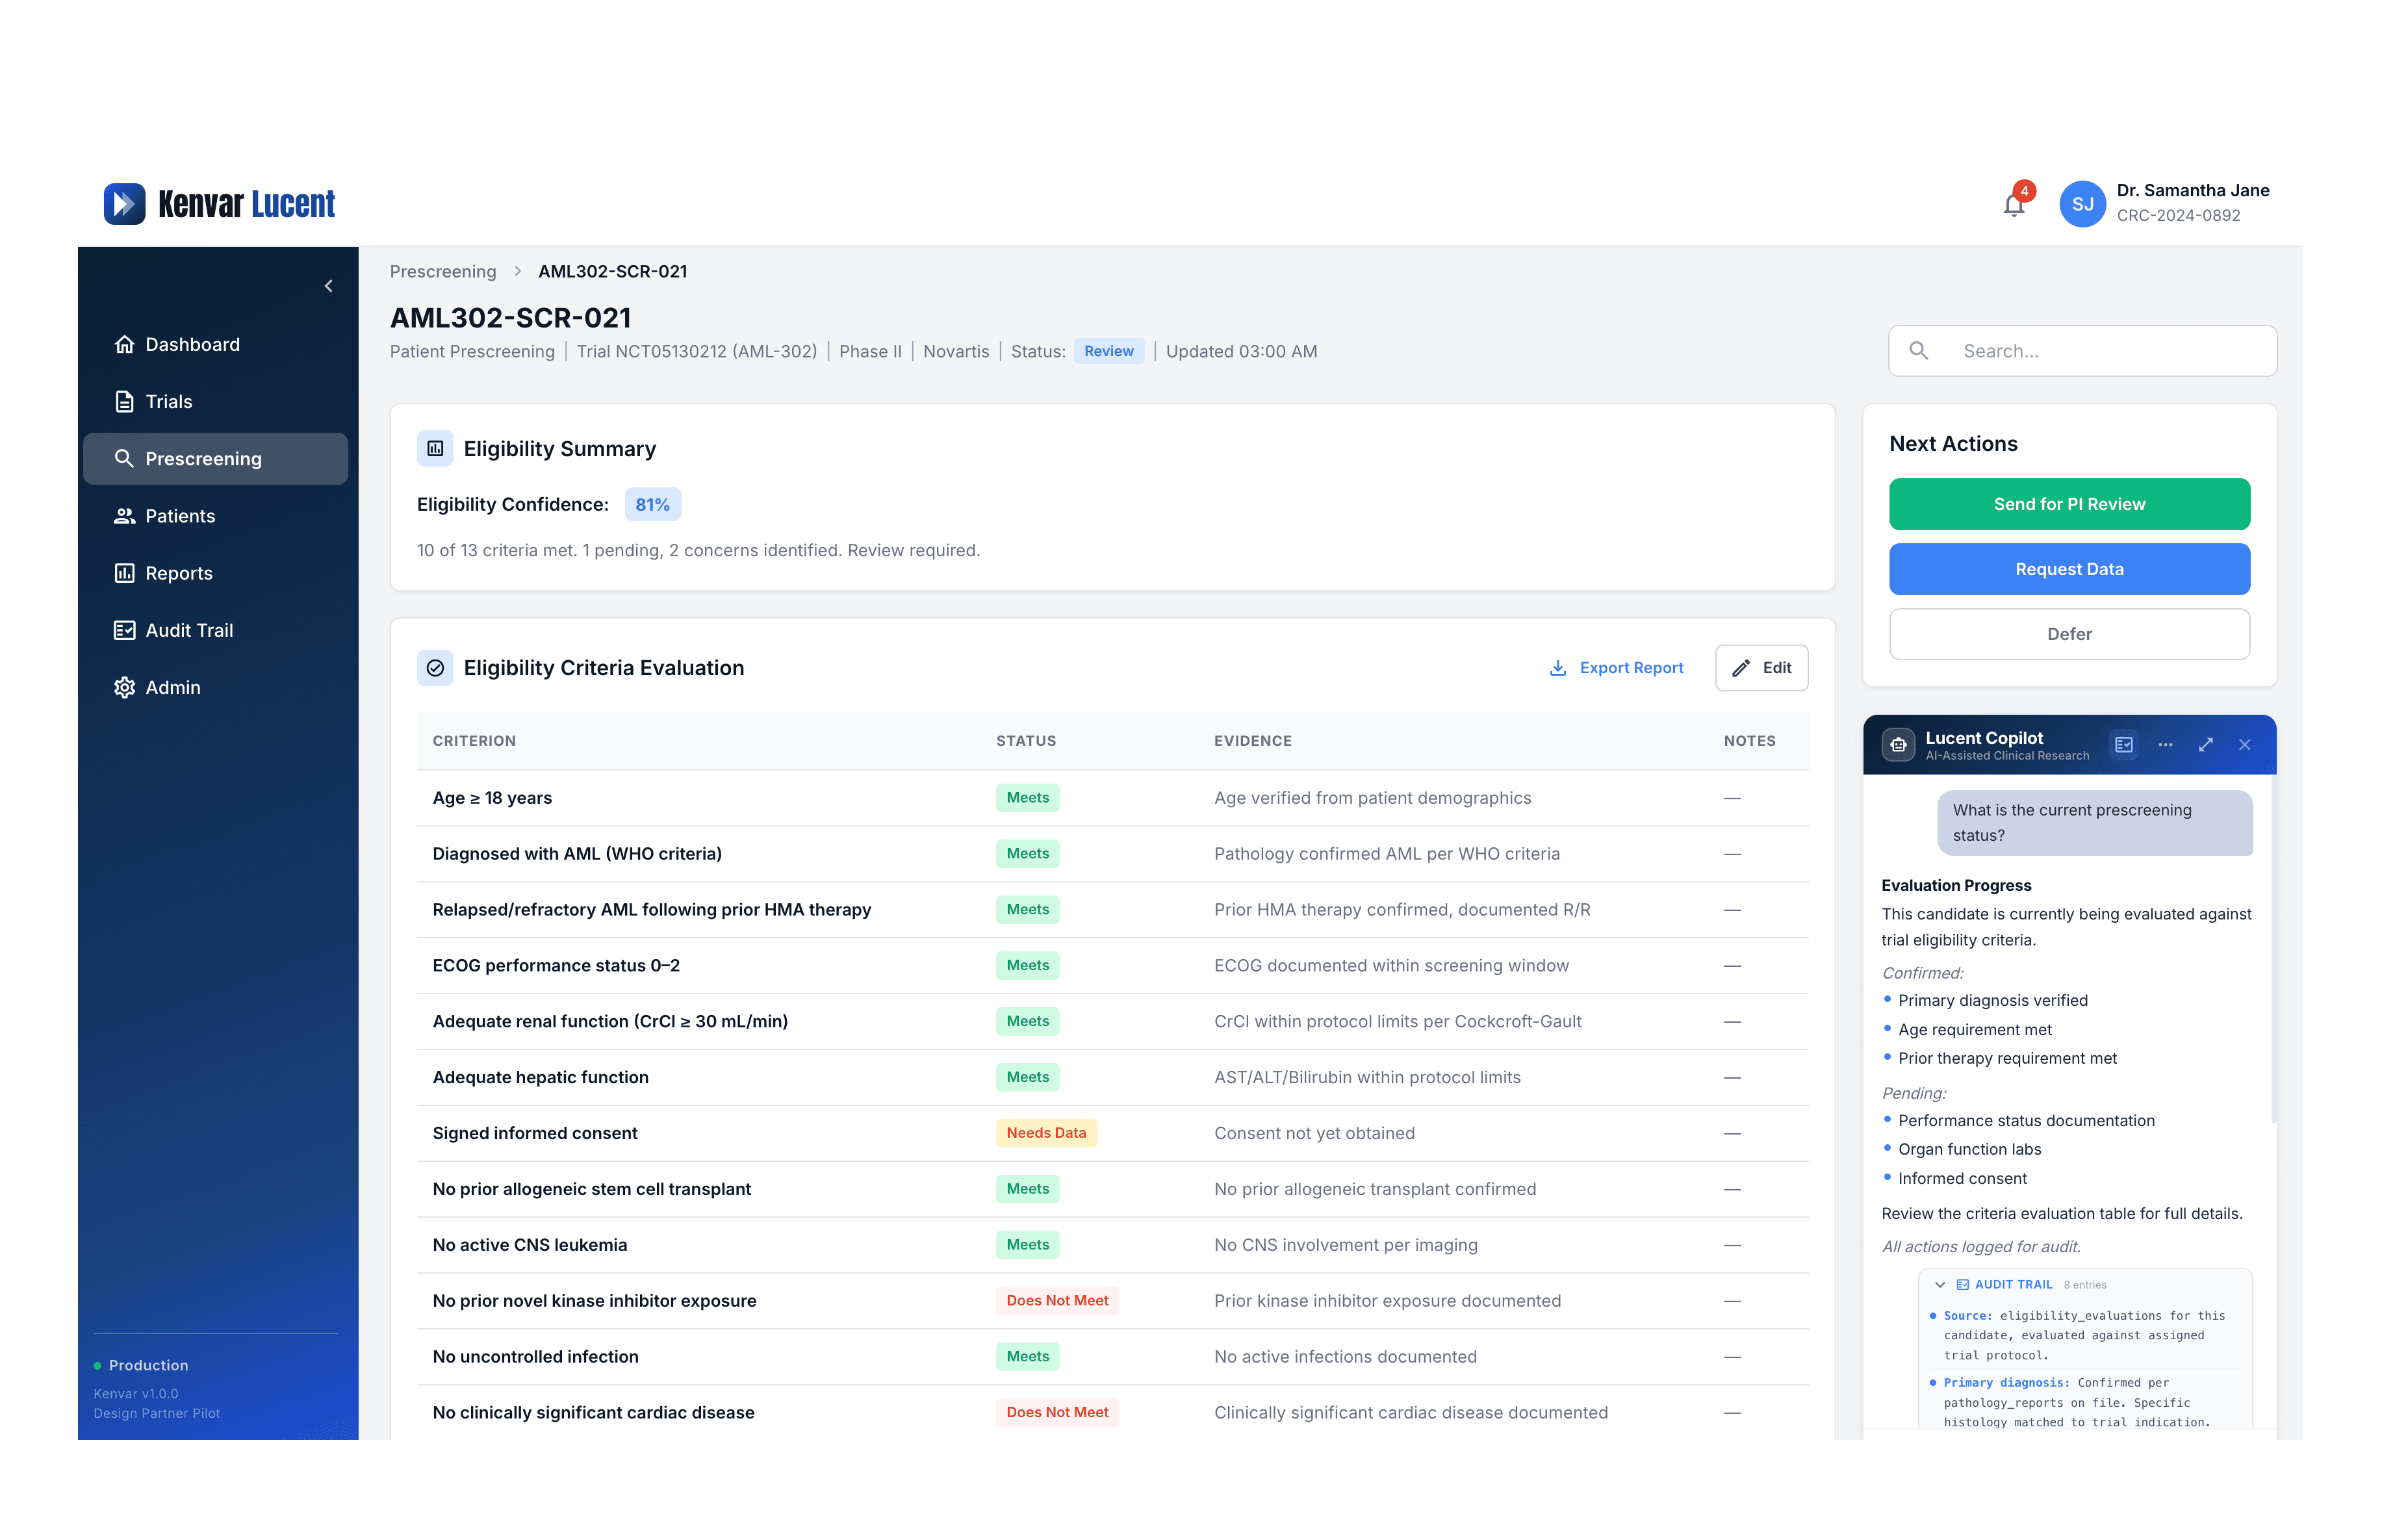
Task: Click the Send for PI Review button
Action: 2069,504
